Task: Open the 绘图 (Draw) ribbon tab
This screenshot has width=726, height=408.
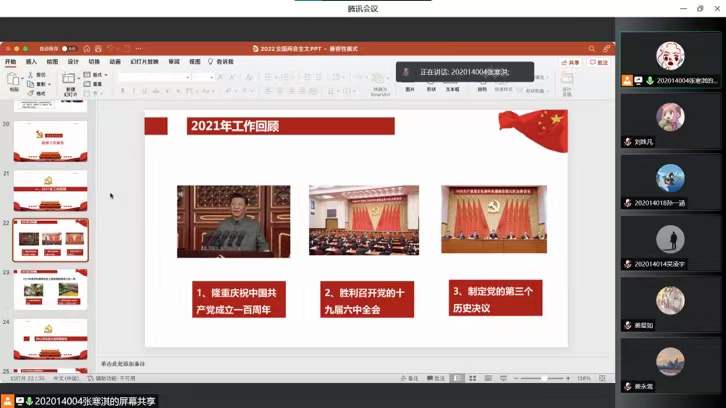Action: tap(52, 62)
